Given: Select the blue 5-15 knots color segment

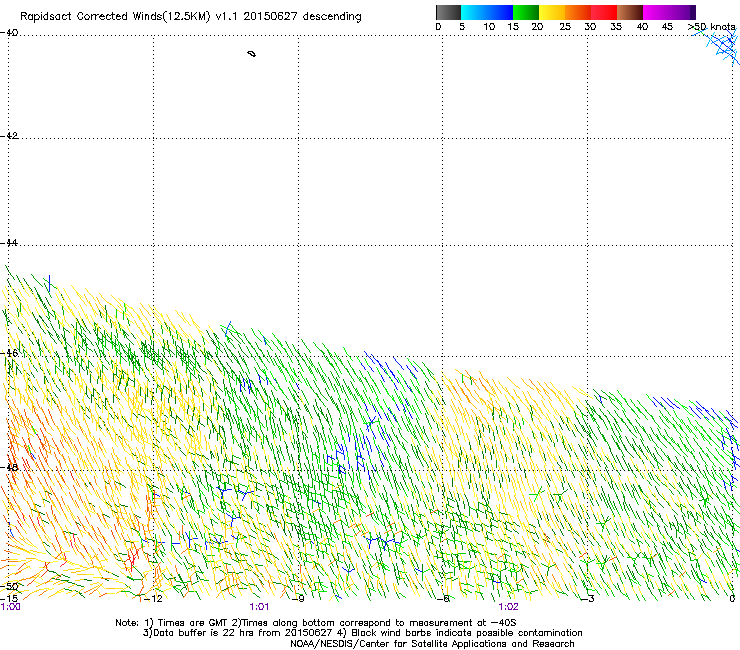Looking at the screenshot, I should (x=487, y=12).
